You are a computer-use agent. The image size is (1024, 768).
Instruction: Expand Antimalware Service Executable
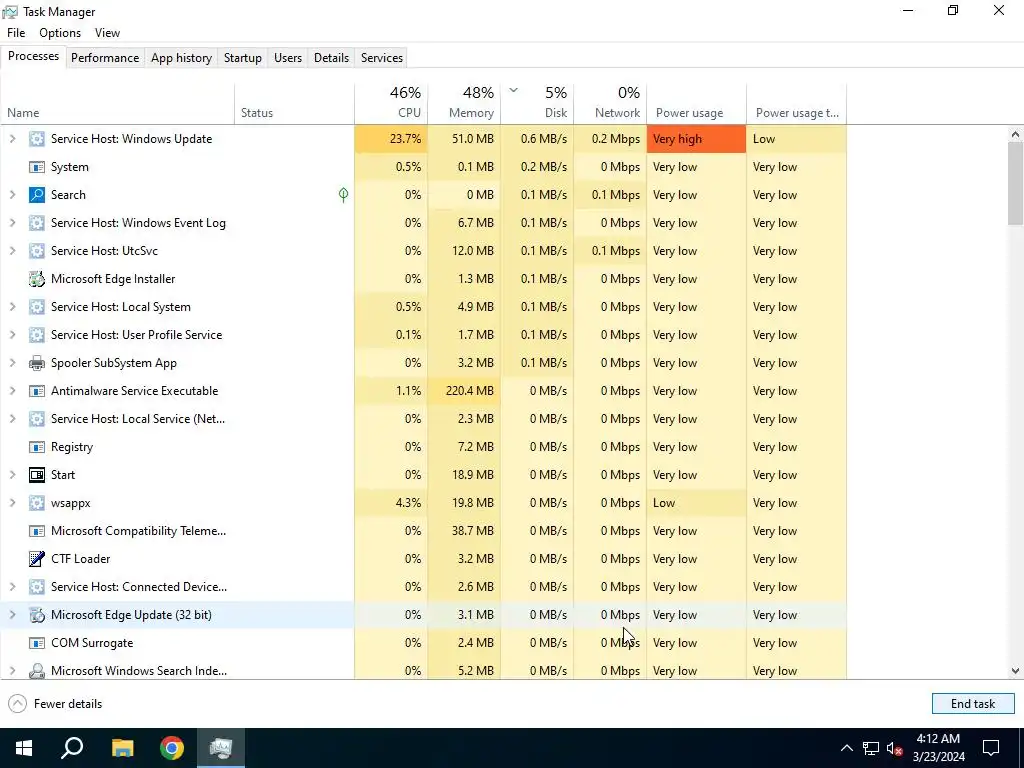pyautogui.click(x=12, y=391)
